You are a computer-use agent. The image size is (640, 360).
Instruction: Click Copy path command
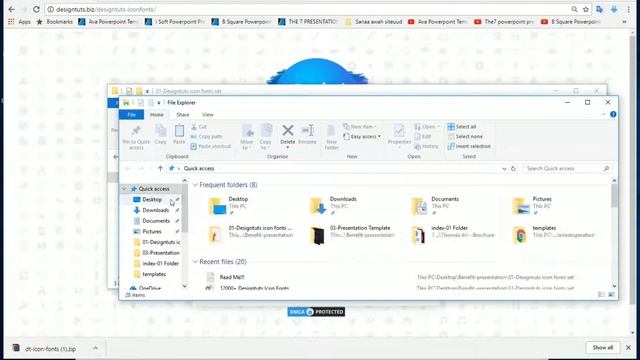207,137
